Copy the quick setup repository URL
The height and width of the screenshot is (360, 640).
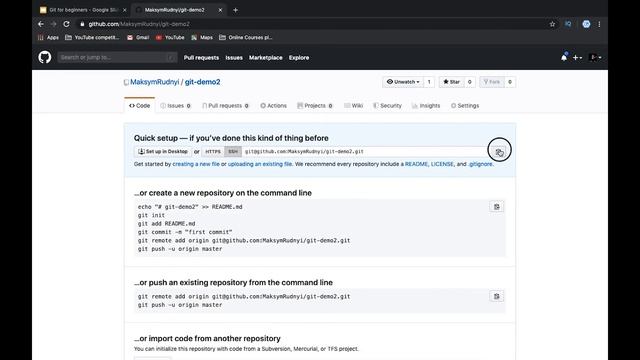click(x=499, y=152)
